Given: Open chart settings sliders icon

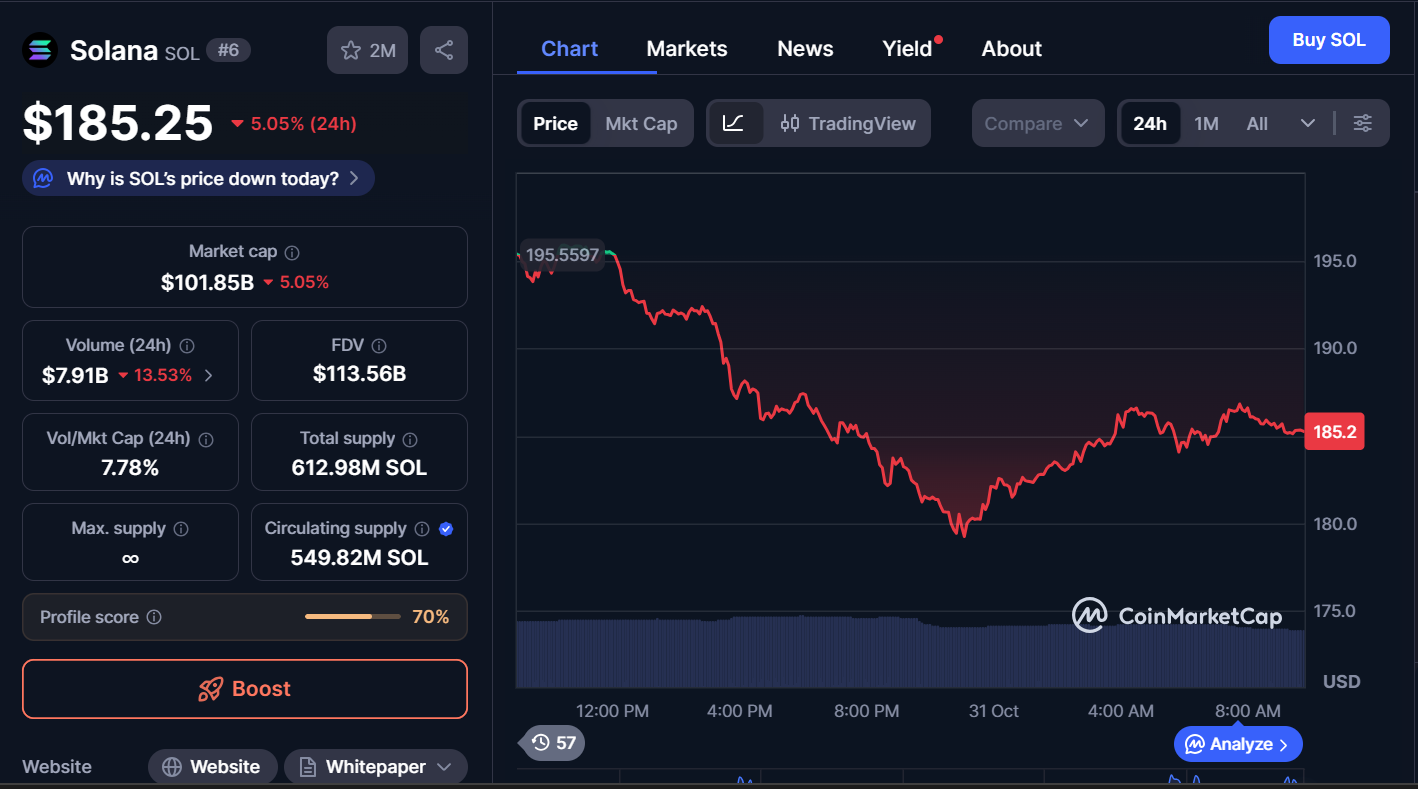Looking at the screenshot, I should pos(1362,123).
